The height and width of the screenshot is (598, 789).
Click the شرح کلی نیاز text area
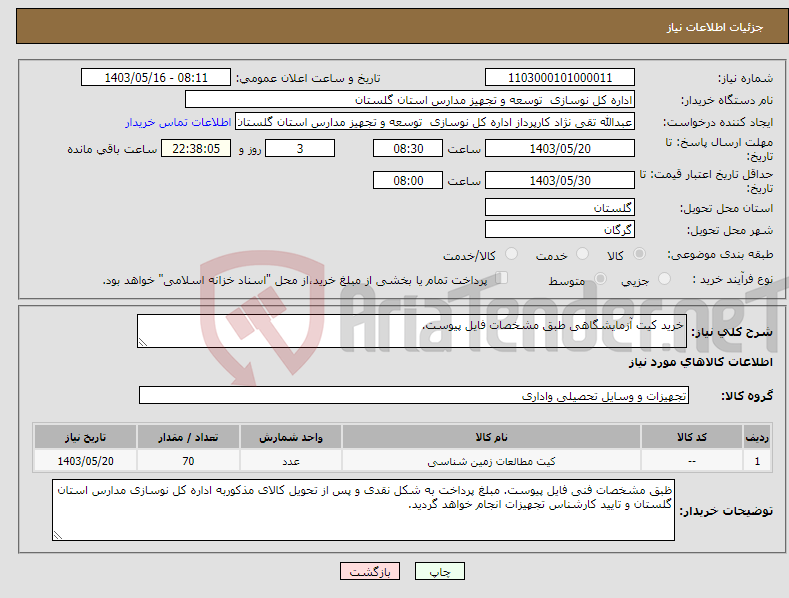pyautogui.click(x=412, y=331)
